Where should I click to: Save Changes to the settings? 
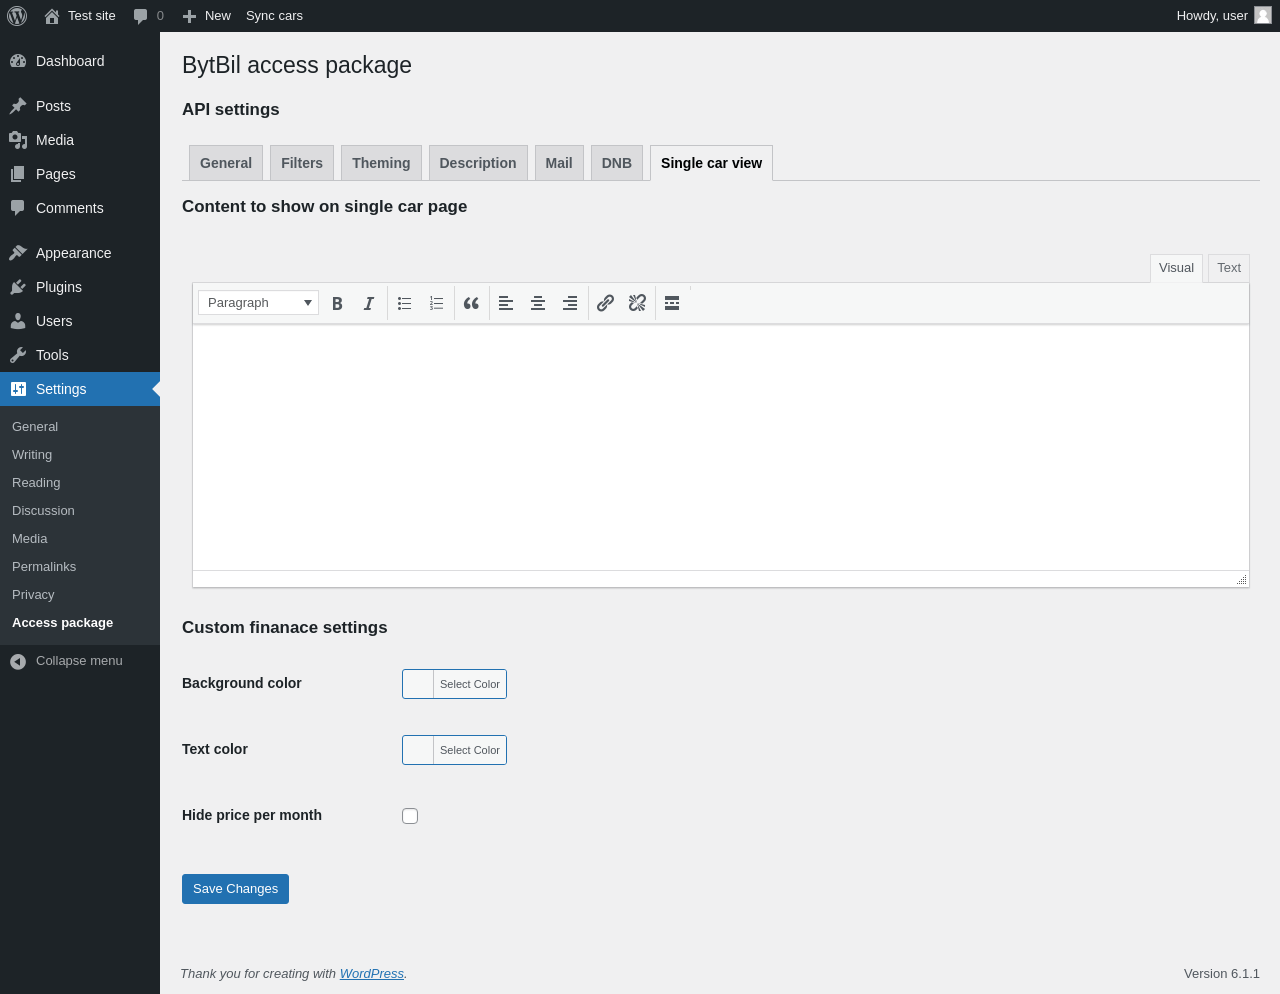[x=235, y=889]
